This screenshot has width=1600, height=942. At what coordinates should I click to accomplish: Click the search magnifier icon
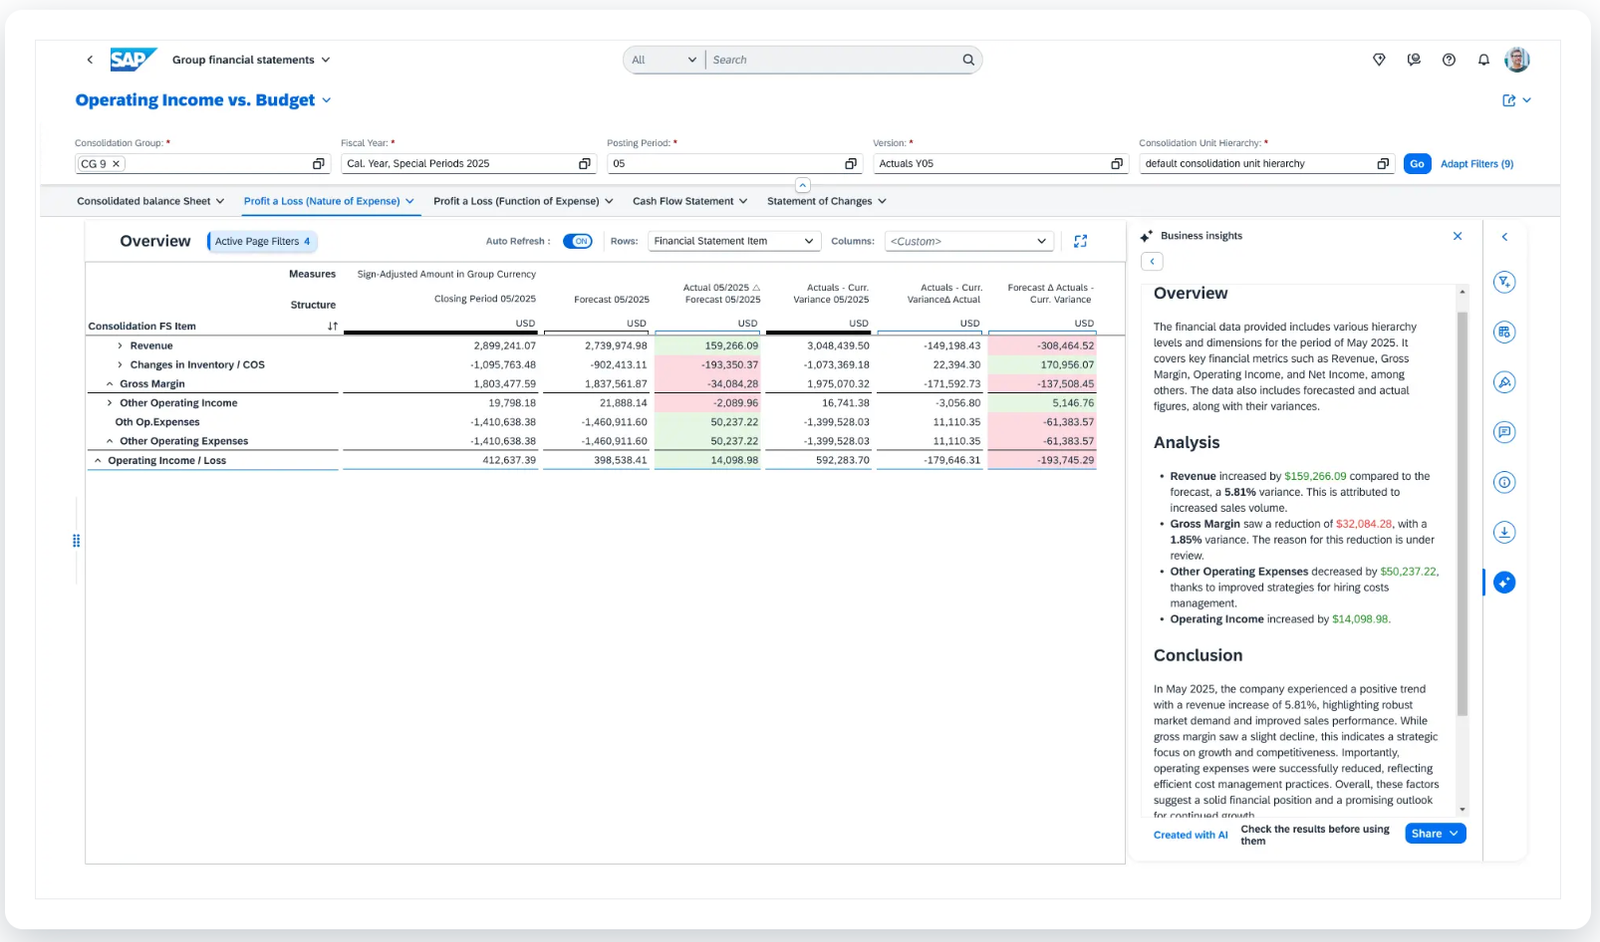(x=968, y=60)
